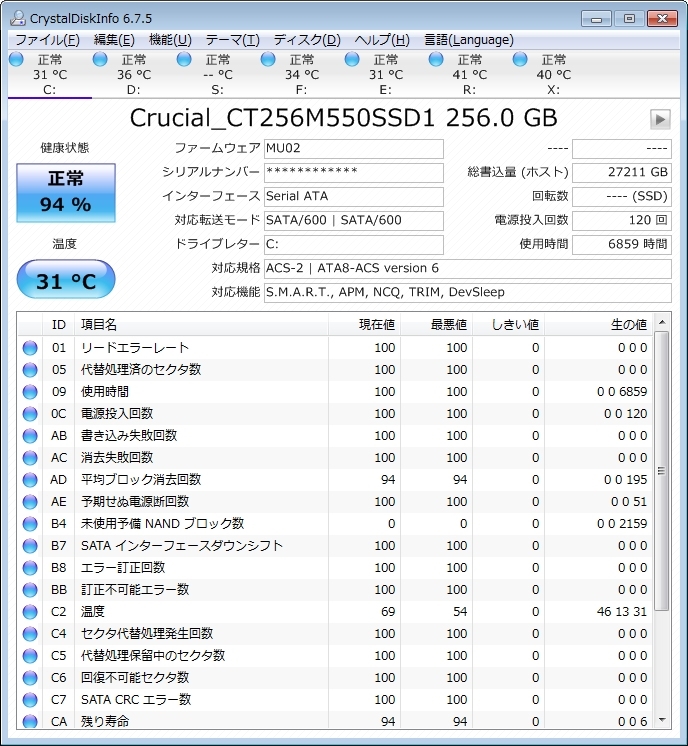Open the 編集(E) menu

coord(114,40)
